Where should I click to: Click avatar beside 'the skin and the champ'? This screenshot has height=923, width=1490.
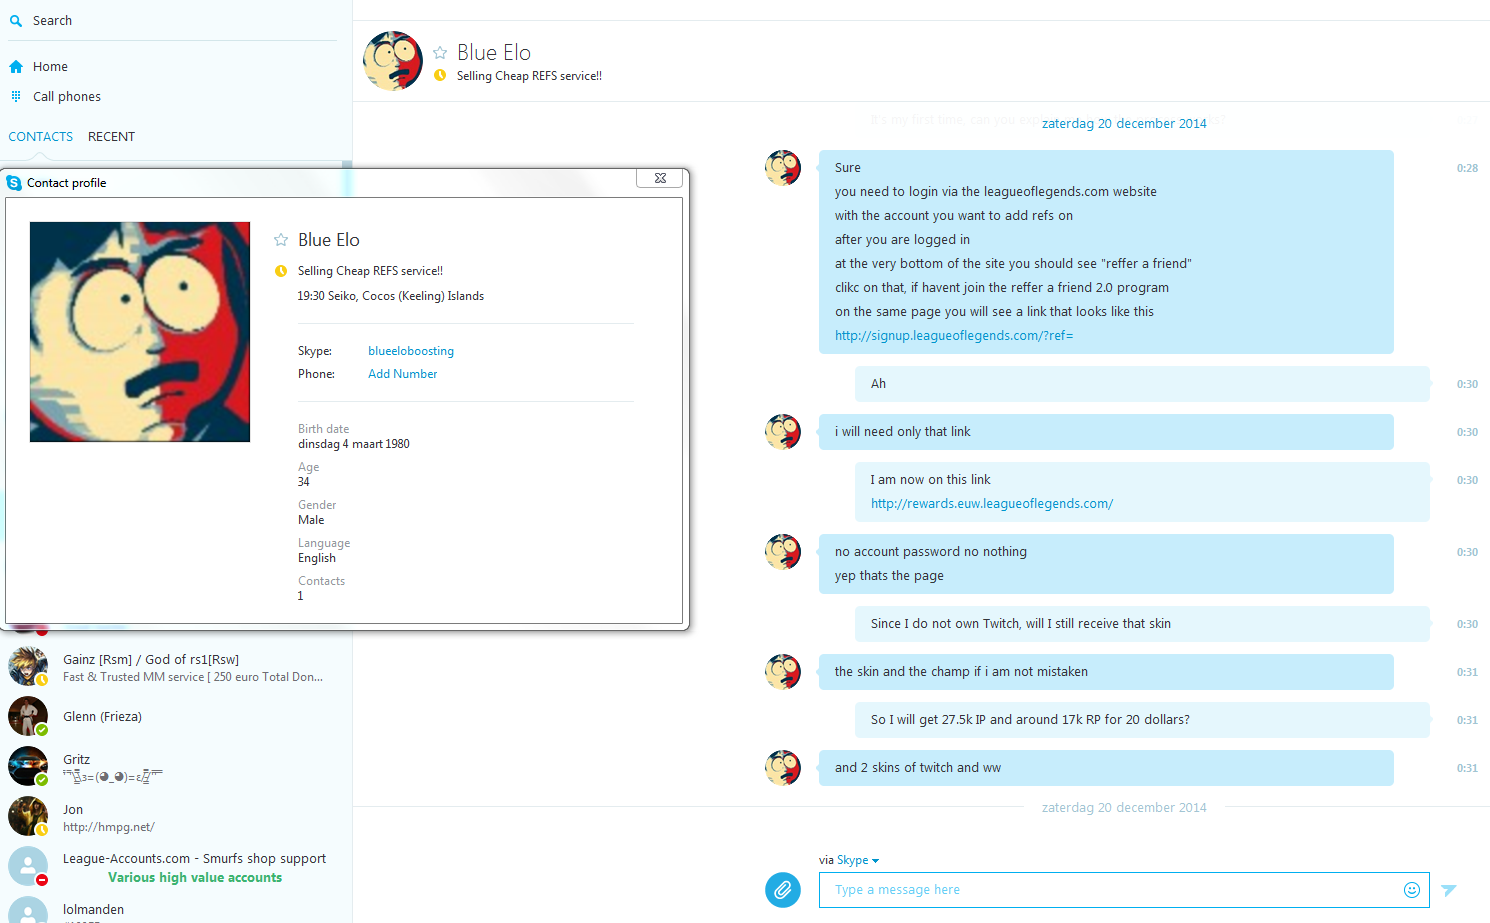coord(783,672)
